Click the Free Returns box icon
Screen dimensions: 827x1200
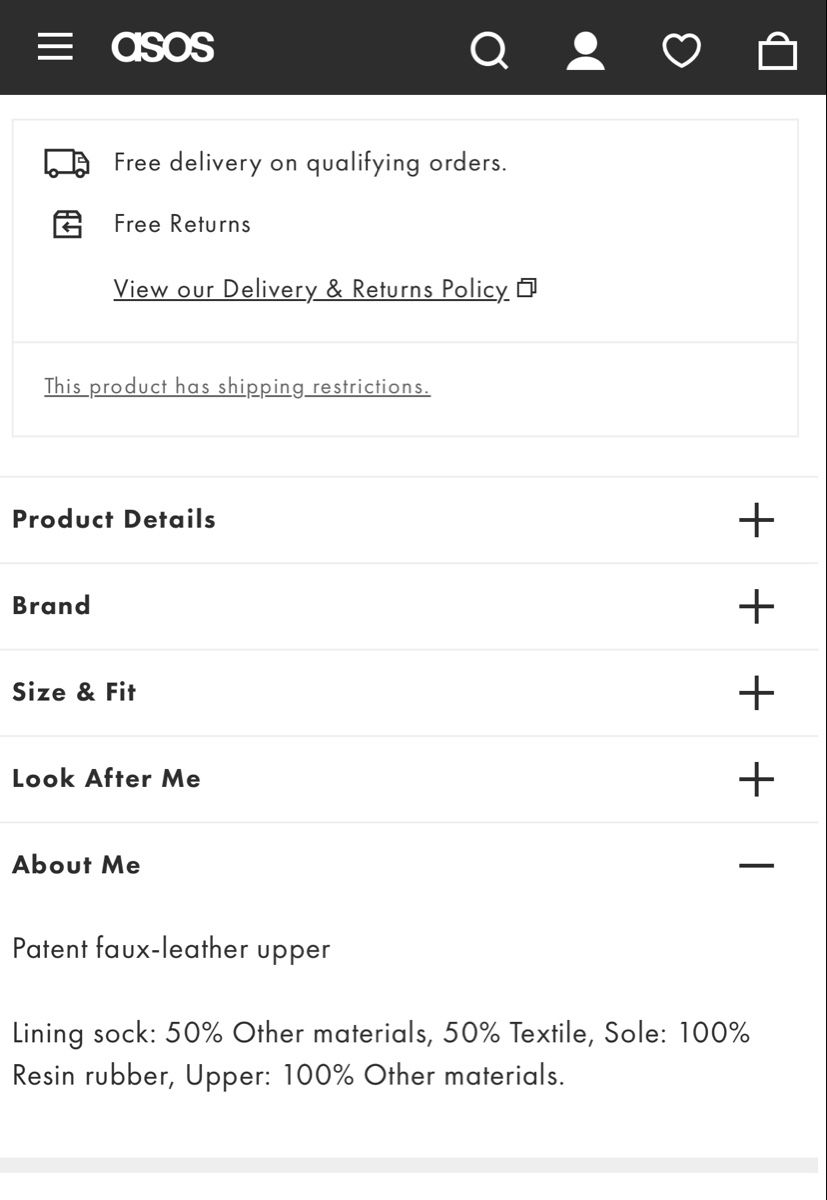pyautogui.click(x=67, y=224)
